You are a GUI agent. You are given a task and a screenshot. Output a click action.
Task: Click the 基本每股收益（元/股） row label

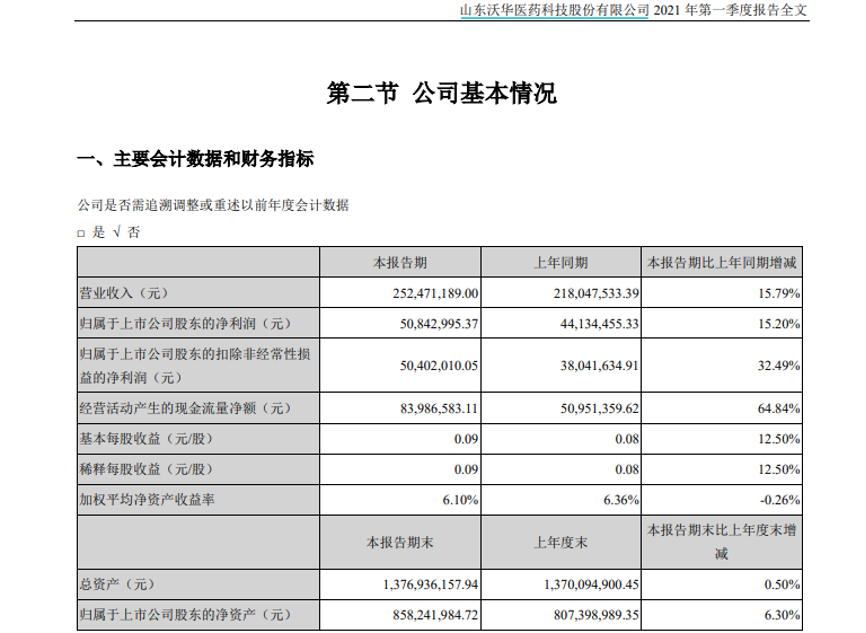(x=147, y=438)
